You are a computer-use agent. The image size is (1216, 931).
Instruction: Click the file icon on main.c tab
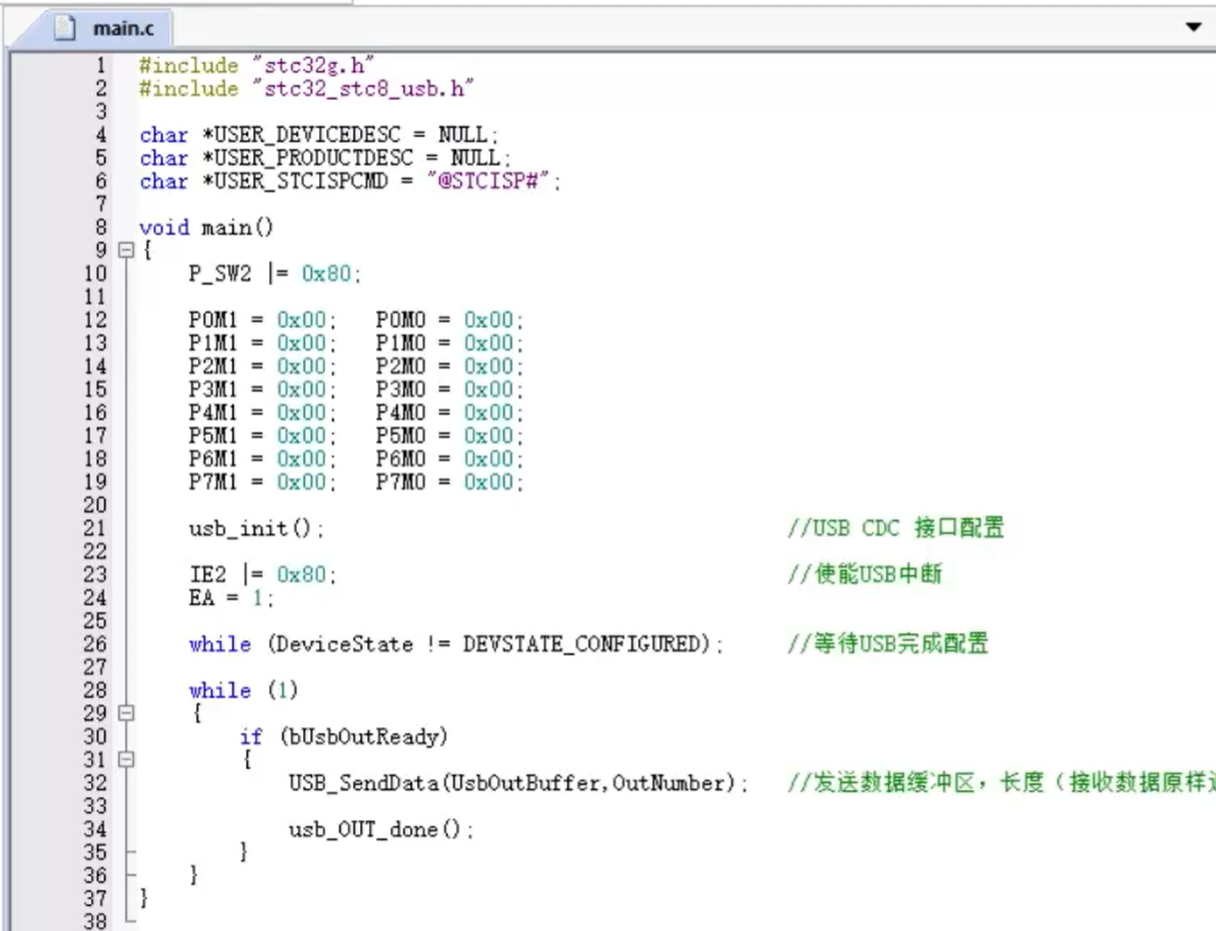pos(65,28)
